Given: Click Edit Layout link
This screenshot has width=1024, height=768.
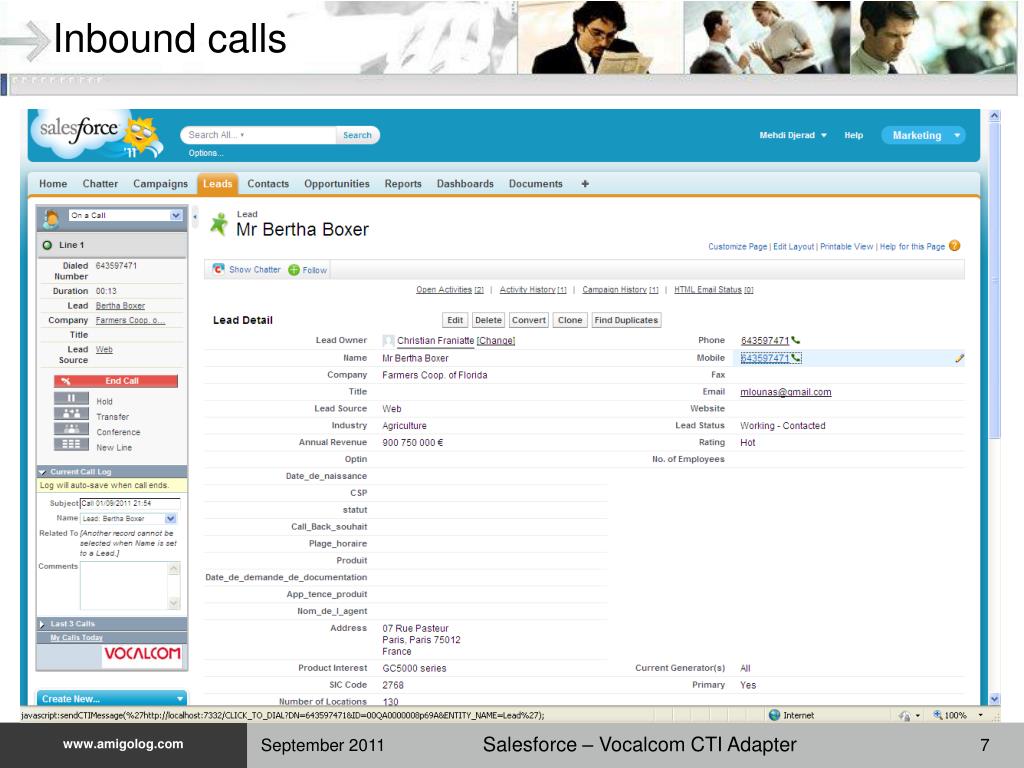Looking at the screenshot, I should [793, 246].
